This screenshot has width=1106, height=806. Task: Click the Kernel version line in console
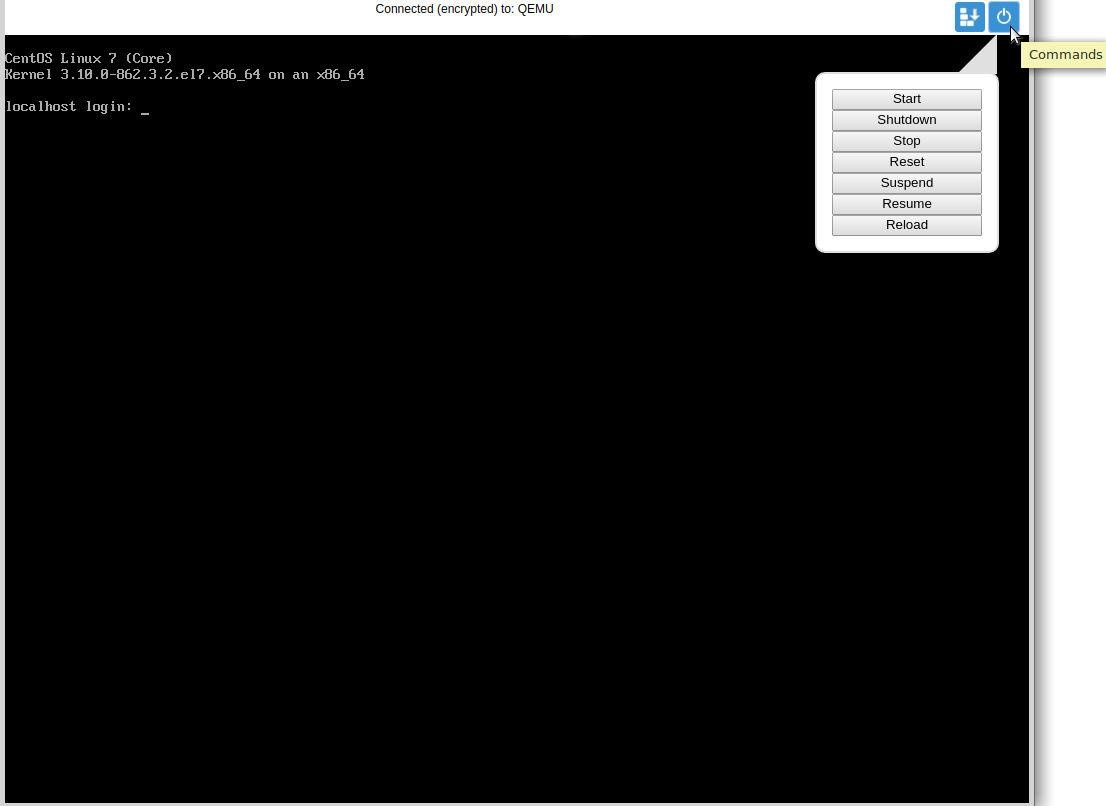point(185,75)
